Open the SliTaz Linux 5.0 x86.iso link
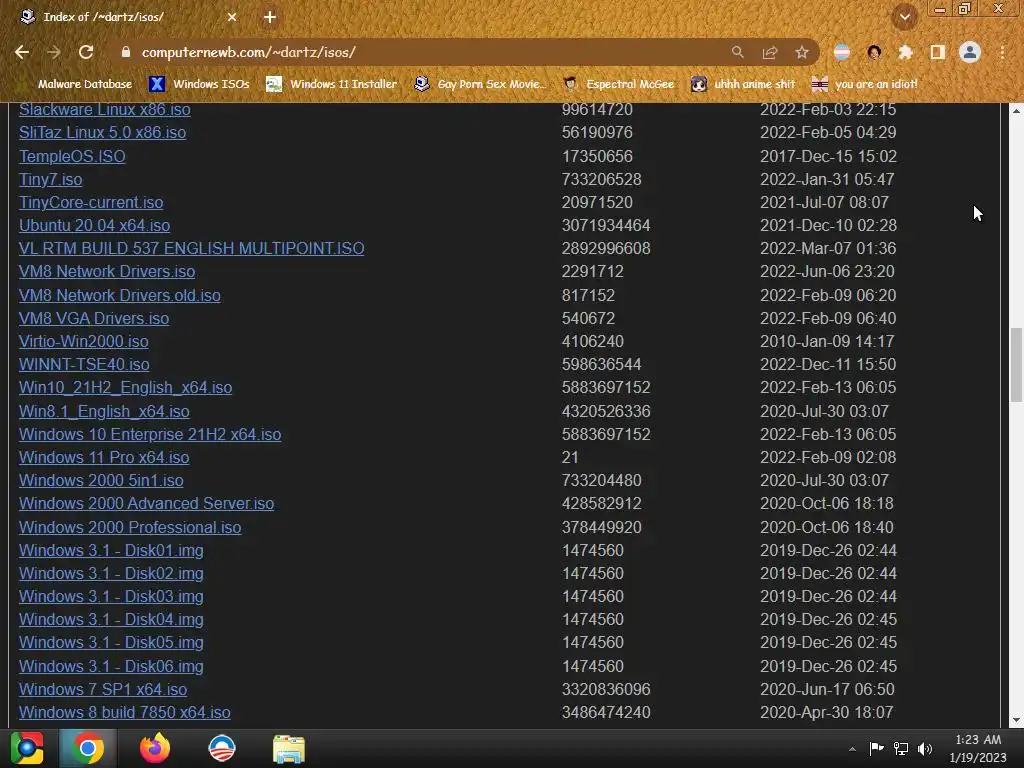The width and height of the screenshot is (1024, 768). 103,133
